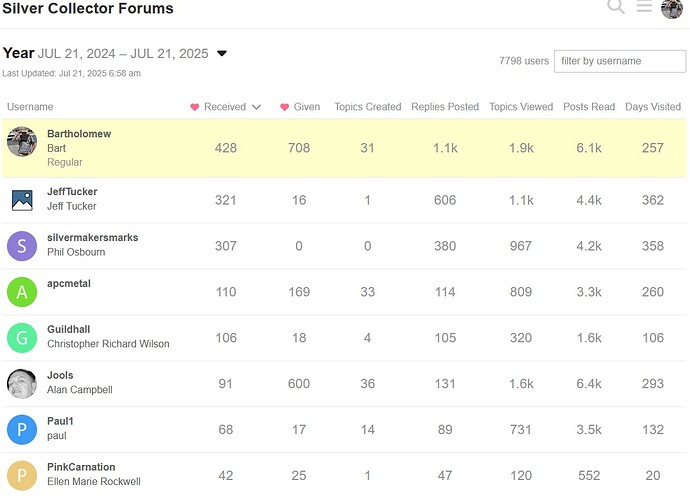Open Silver Collector Forums home title
690x497 pixels.
pos(88,9)
